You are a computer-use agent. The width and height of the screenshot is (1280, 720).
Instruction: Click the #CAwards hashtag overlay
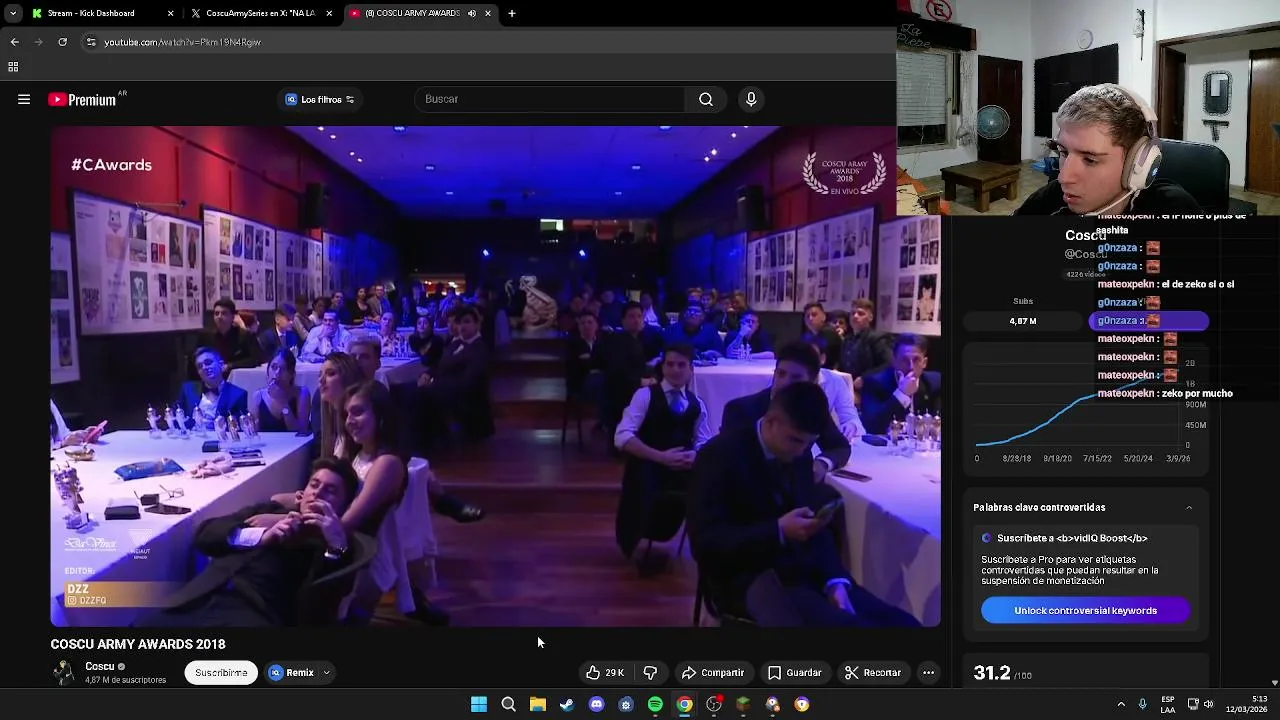[111, 165]
